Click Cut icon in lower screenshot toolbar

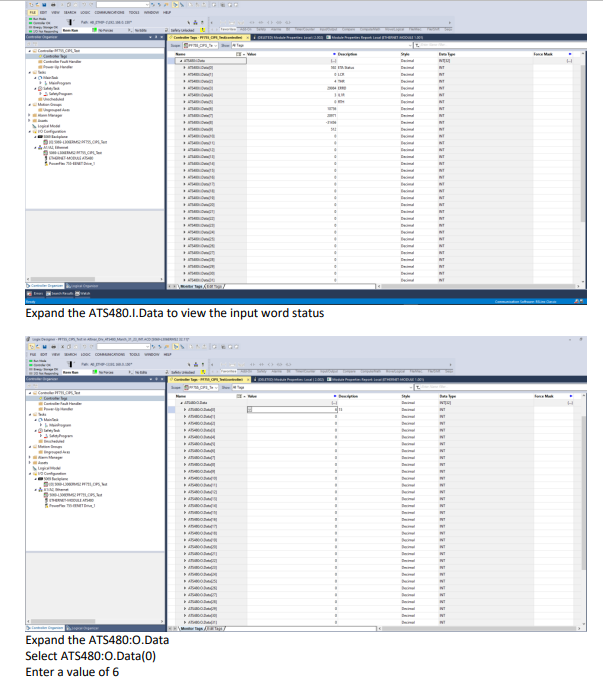pyautogui.click(x=62, y=347)
